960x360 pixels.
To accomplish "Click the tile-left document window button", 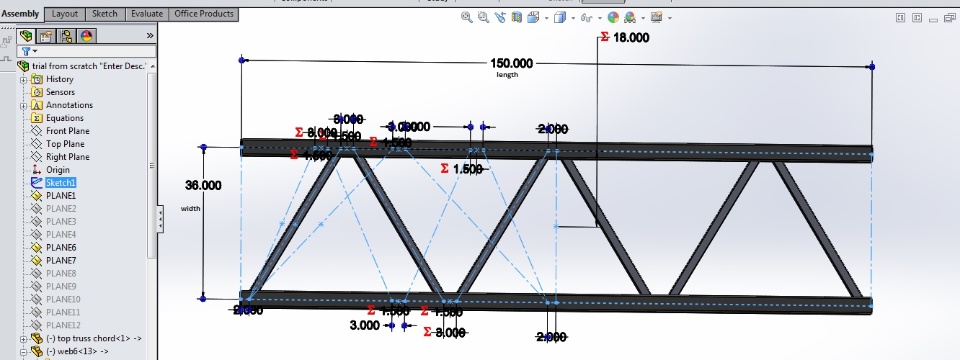I will pyautogui.click(x=900, y=18).
